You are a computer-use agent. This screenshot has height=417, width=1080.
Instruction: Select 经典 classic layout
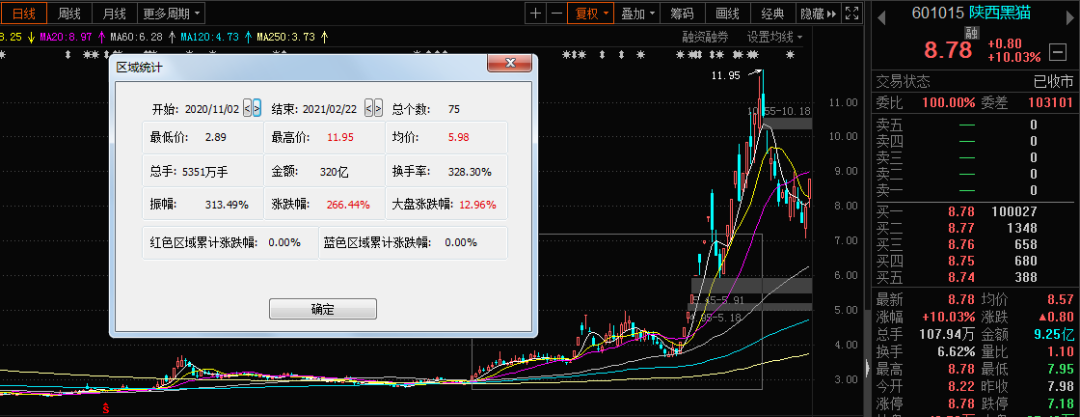pyautogui.click(x=773, y=12)
